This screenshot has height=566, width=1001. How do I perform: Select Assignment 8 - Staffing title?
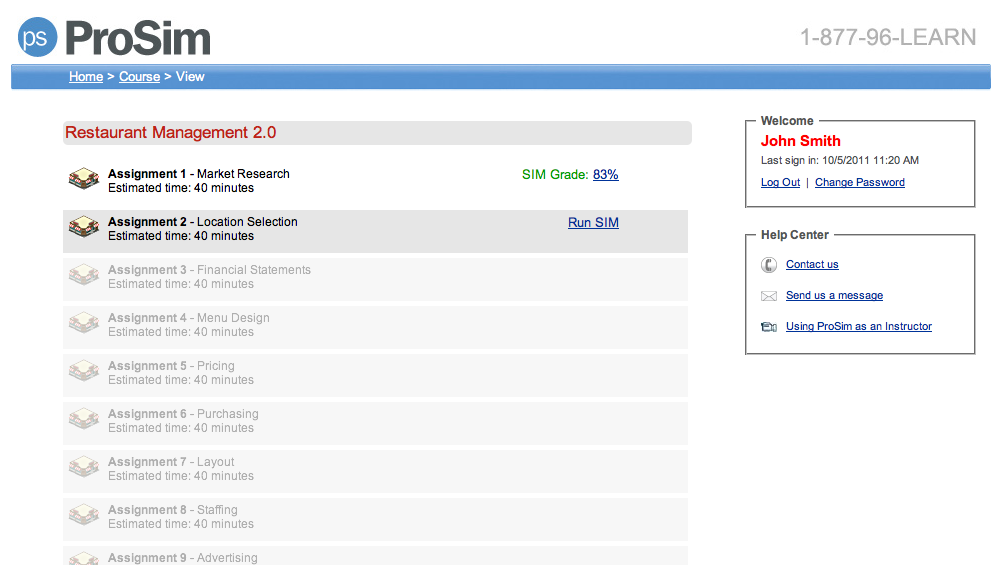172,510
